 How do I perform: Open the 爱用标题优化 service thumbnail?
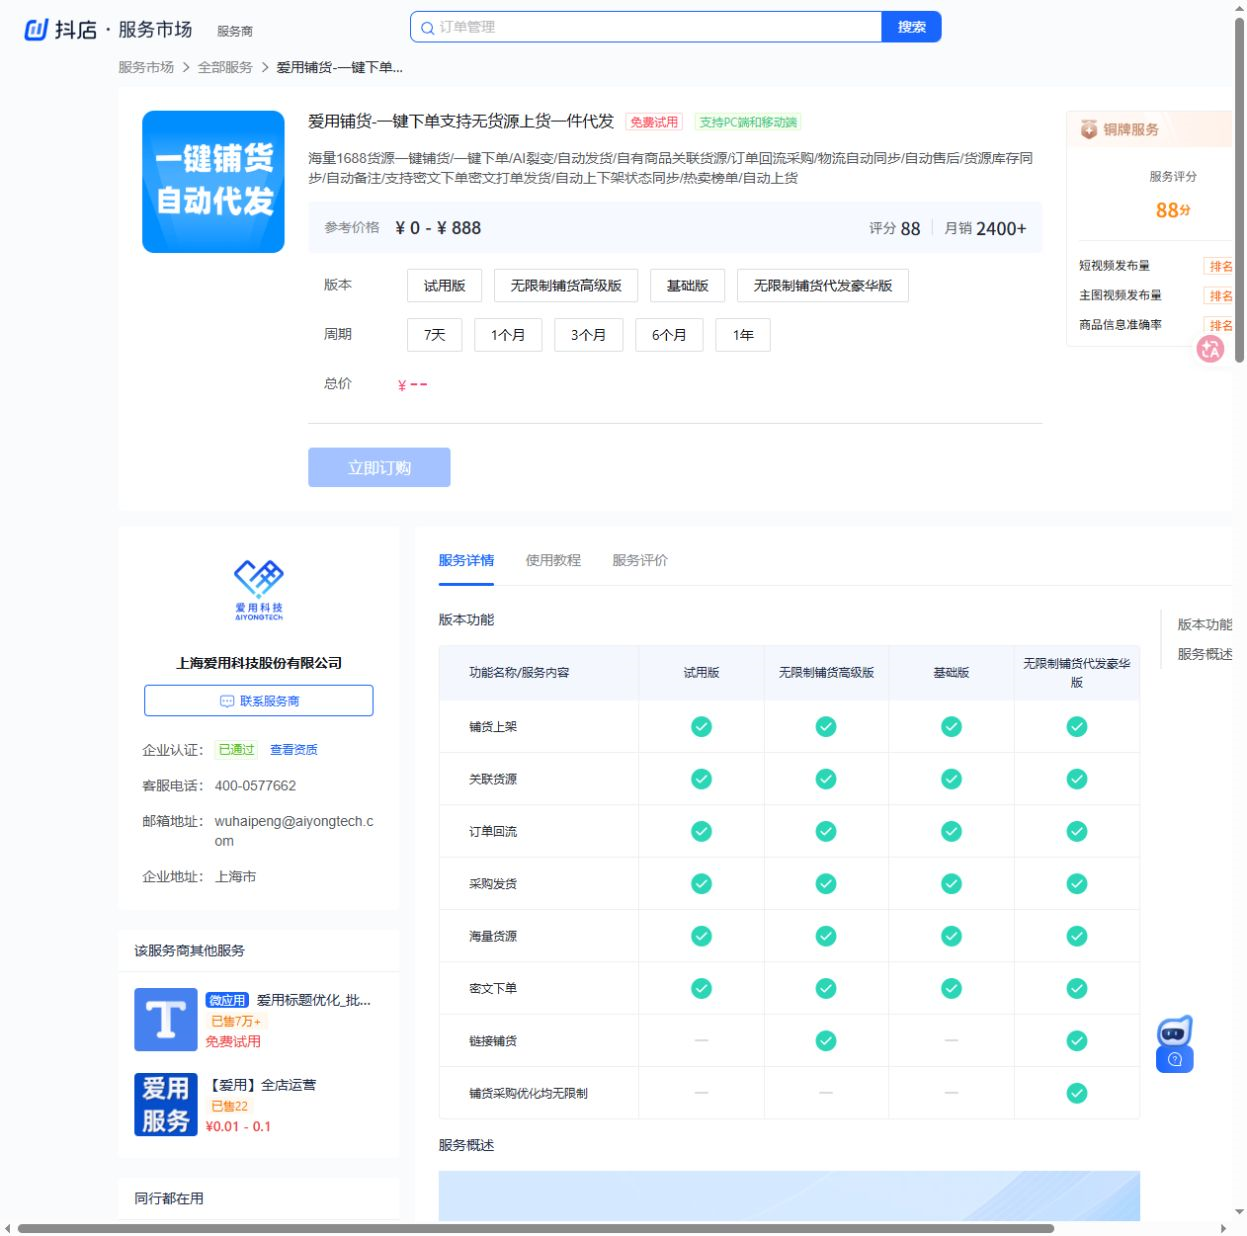pyautogui.click(x=166, y=1020)
